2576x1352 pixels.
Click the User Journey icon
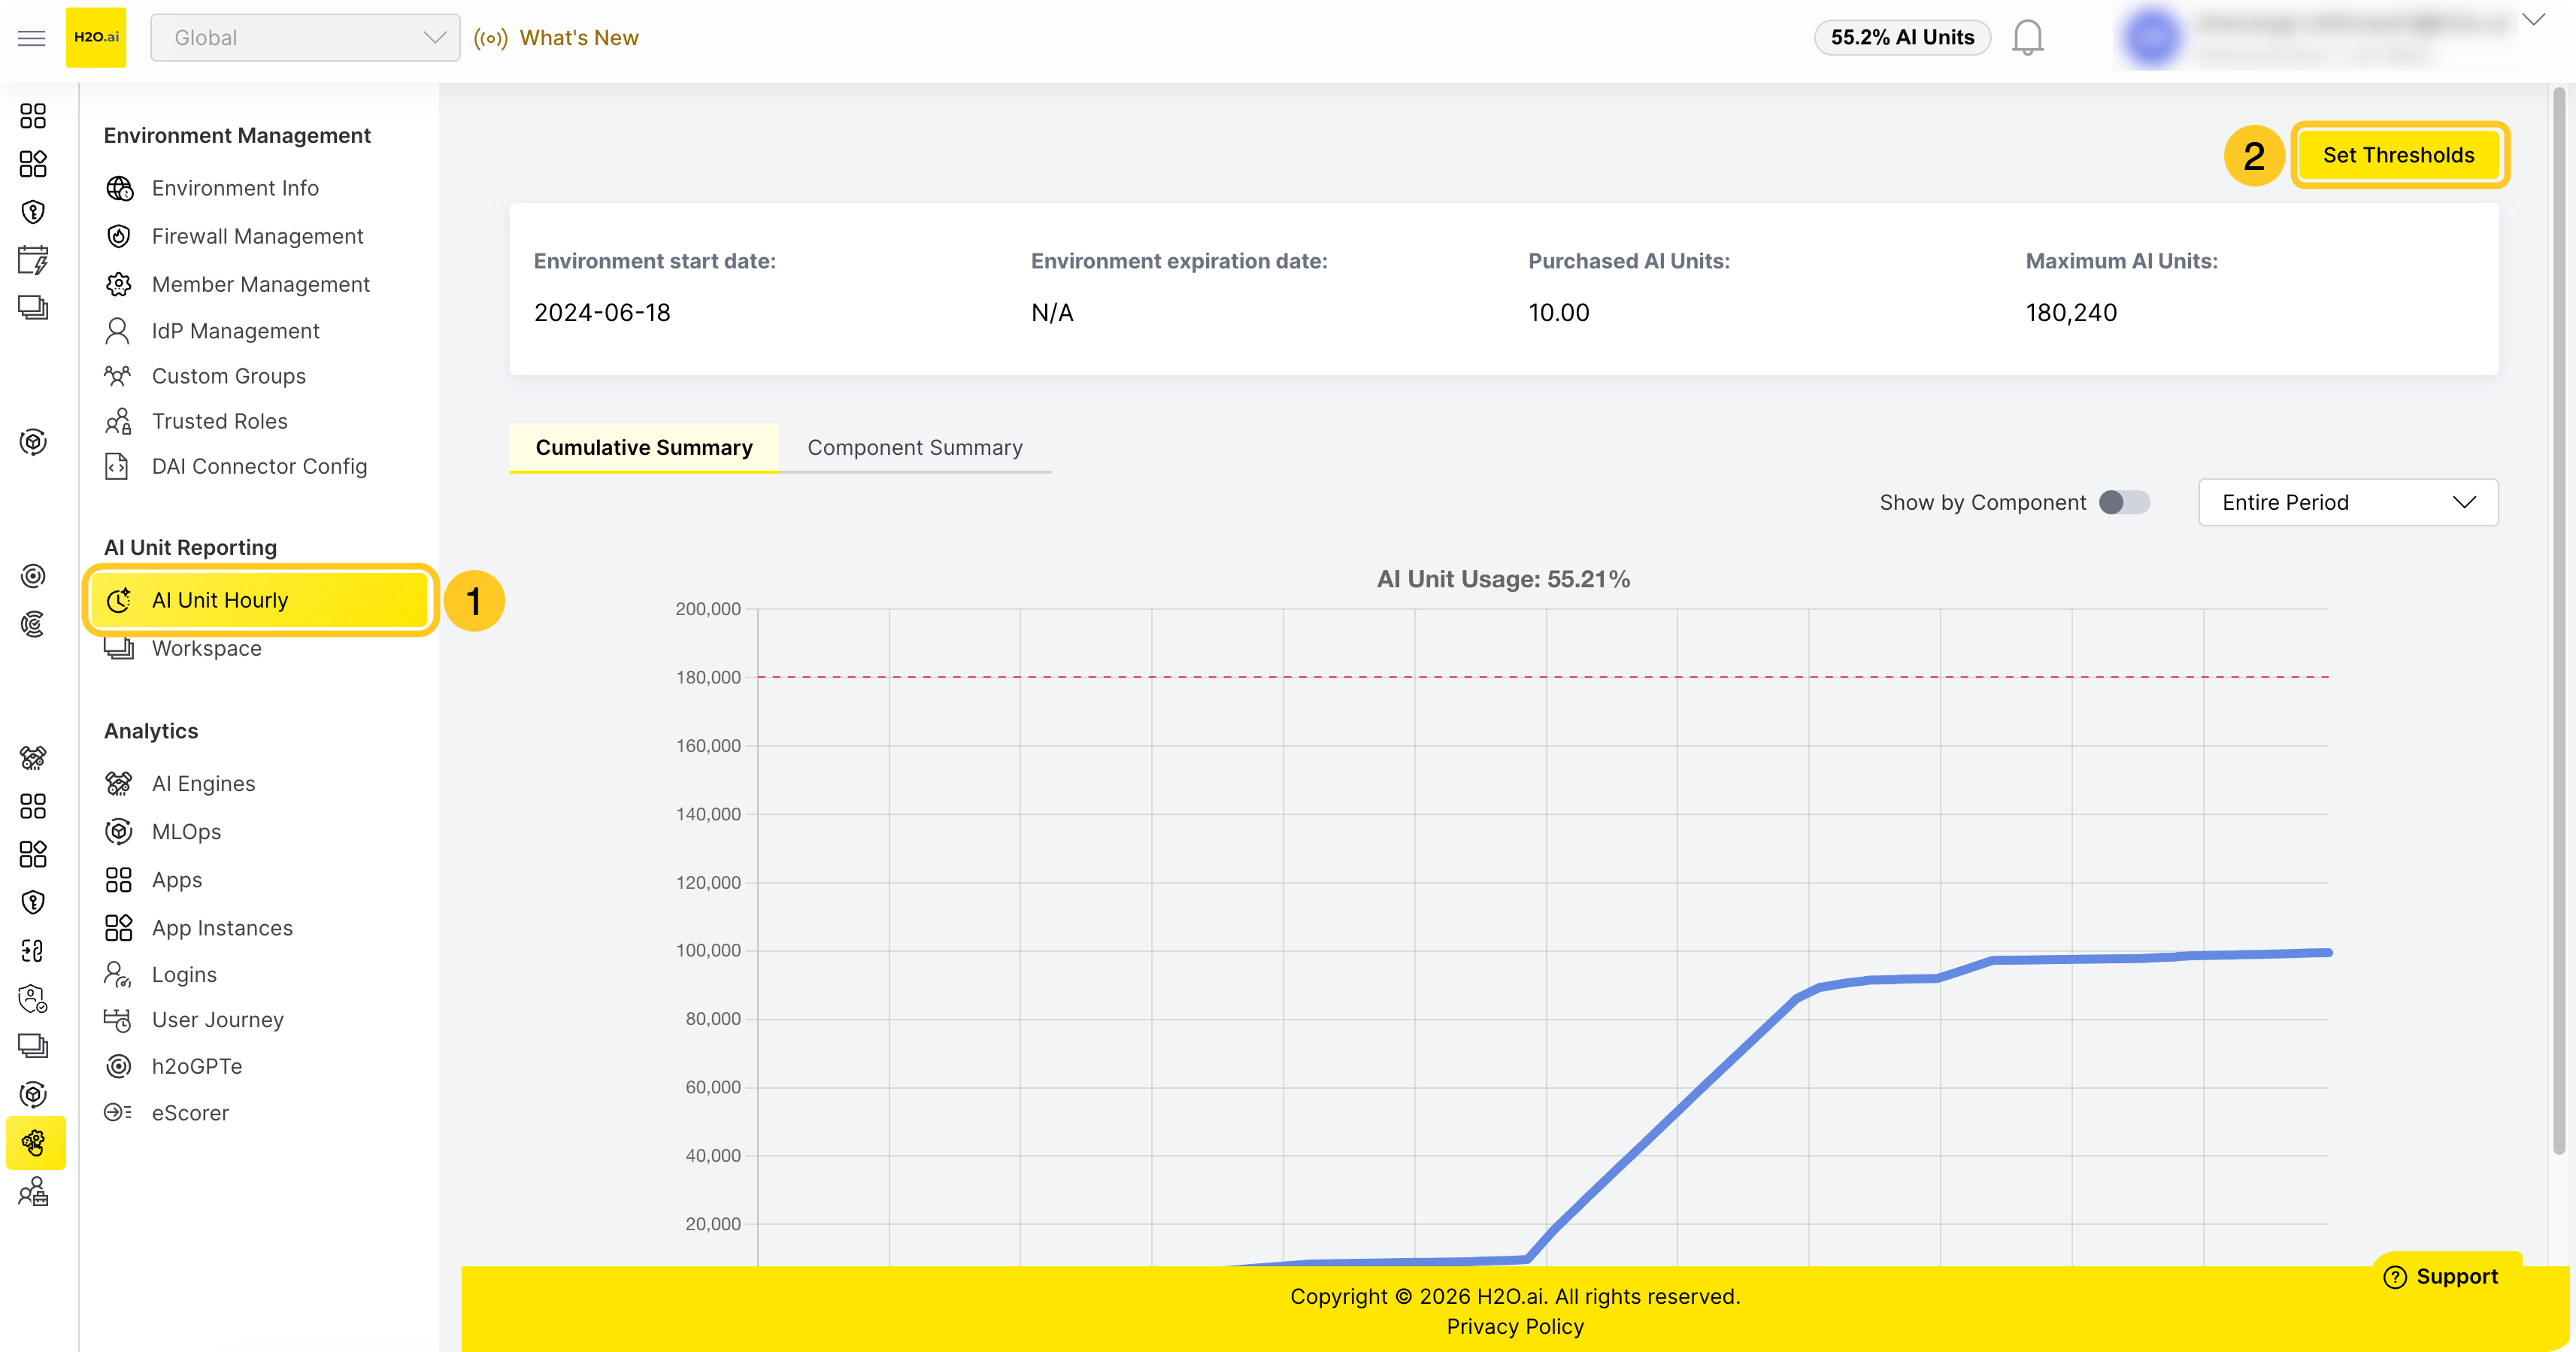tap(118, 1019)
